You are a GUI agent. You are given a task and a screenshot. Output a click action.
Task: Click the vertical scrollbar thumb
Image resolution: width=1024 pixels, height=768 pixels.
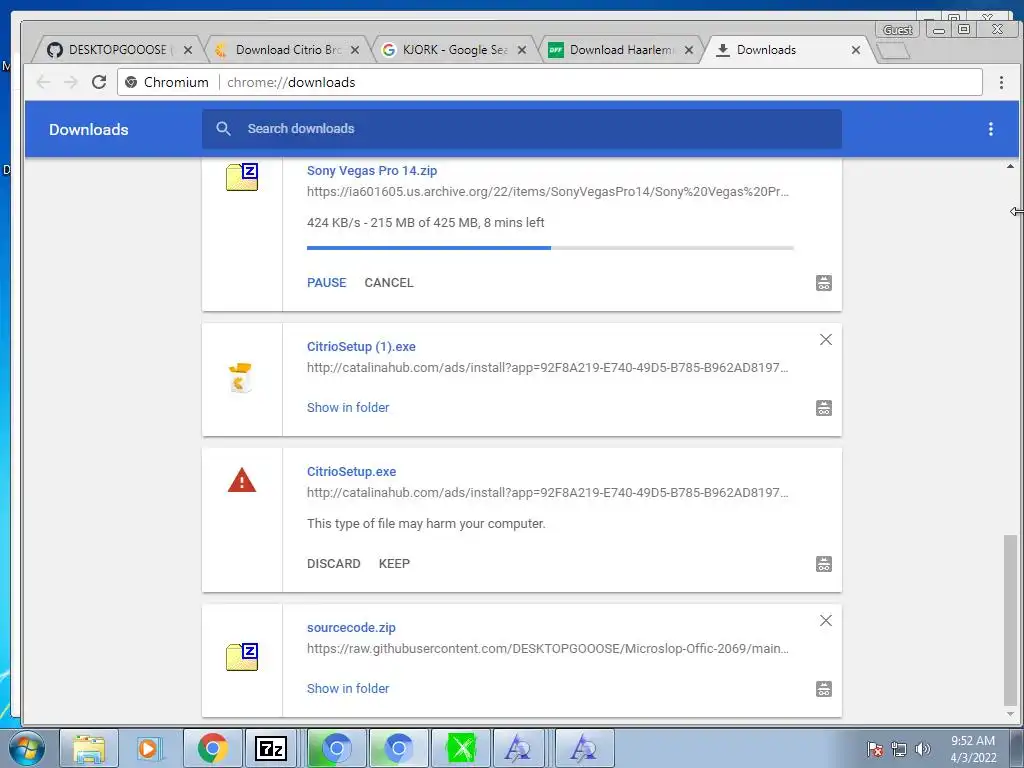(1010, 620)
